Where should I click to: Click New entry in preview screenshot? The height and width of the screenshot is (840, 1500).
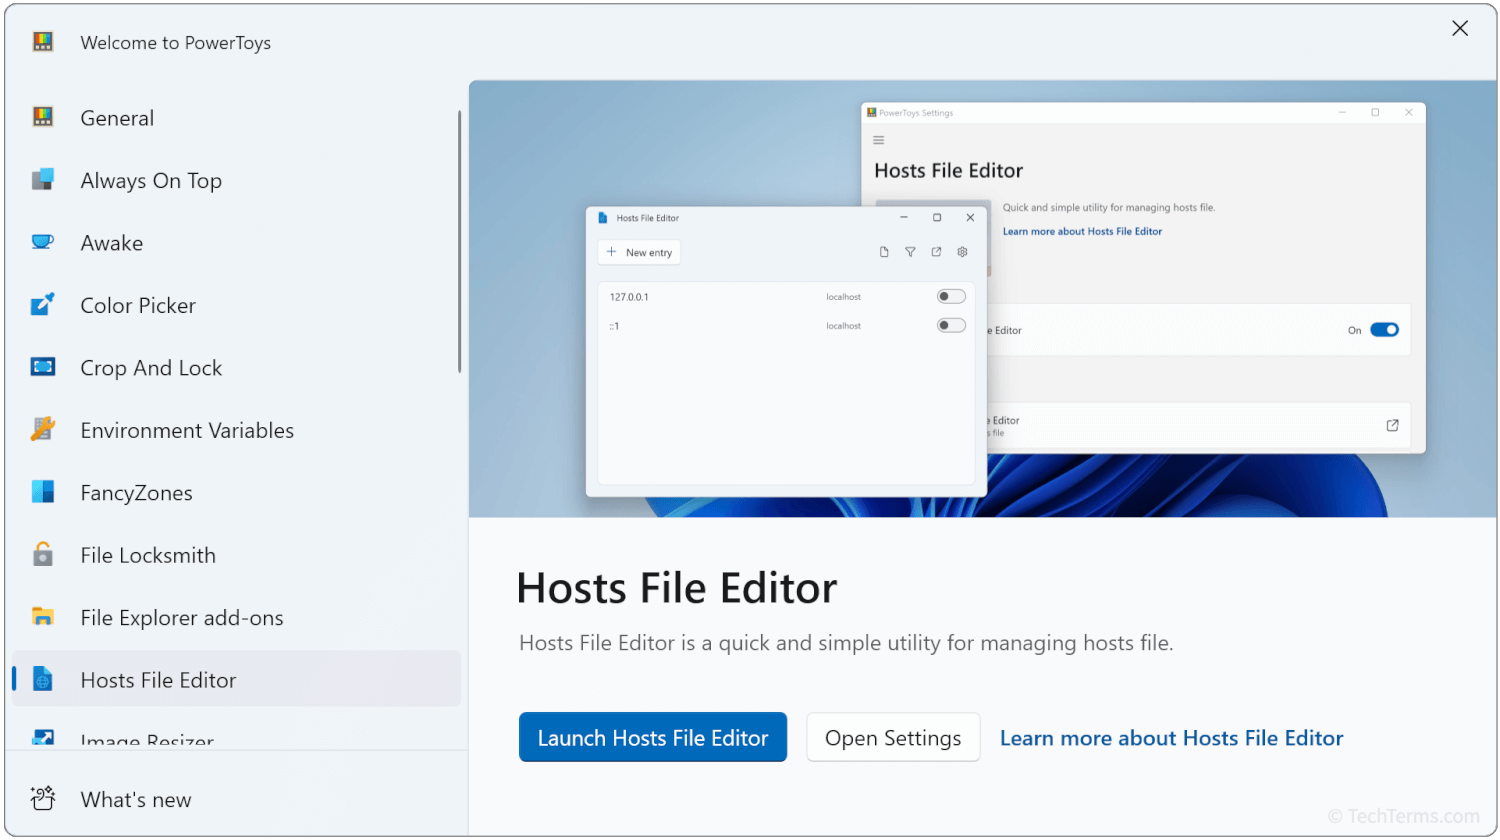click(x=639, y=252)
